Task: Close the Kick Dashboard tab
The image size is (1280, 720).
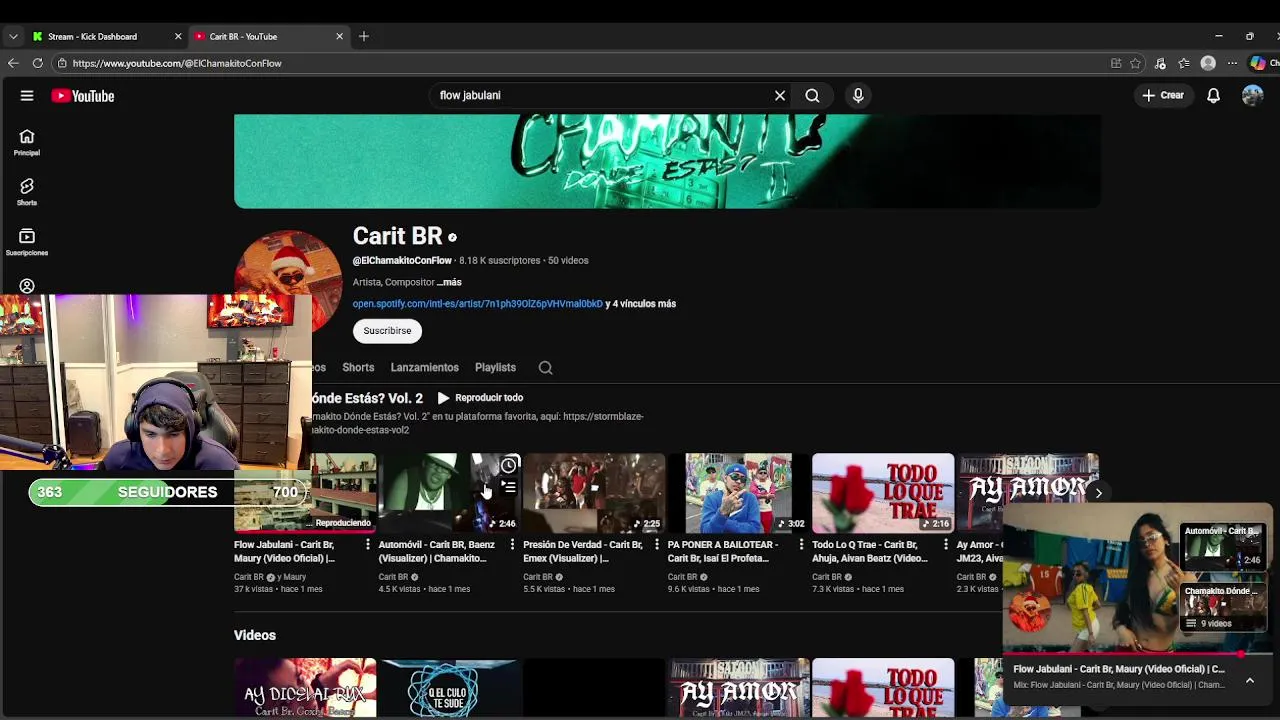Action: point(178,36)
